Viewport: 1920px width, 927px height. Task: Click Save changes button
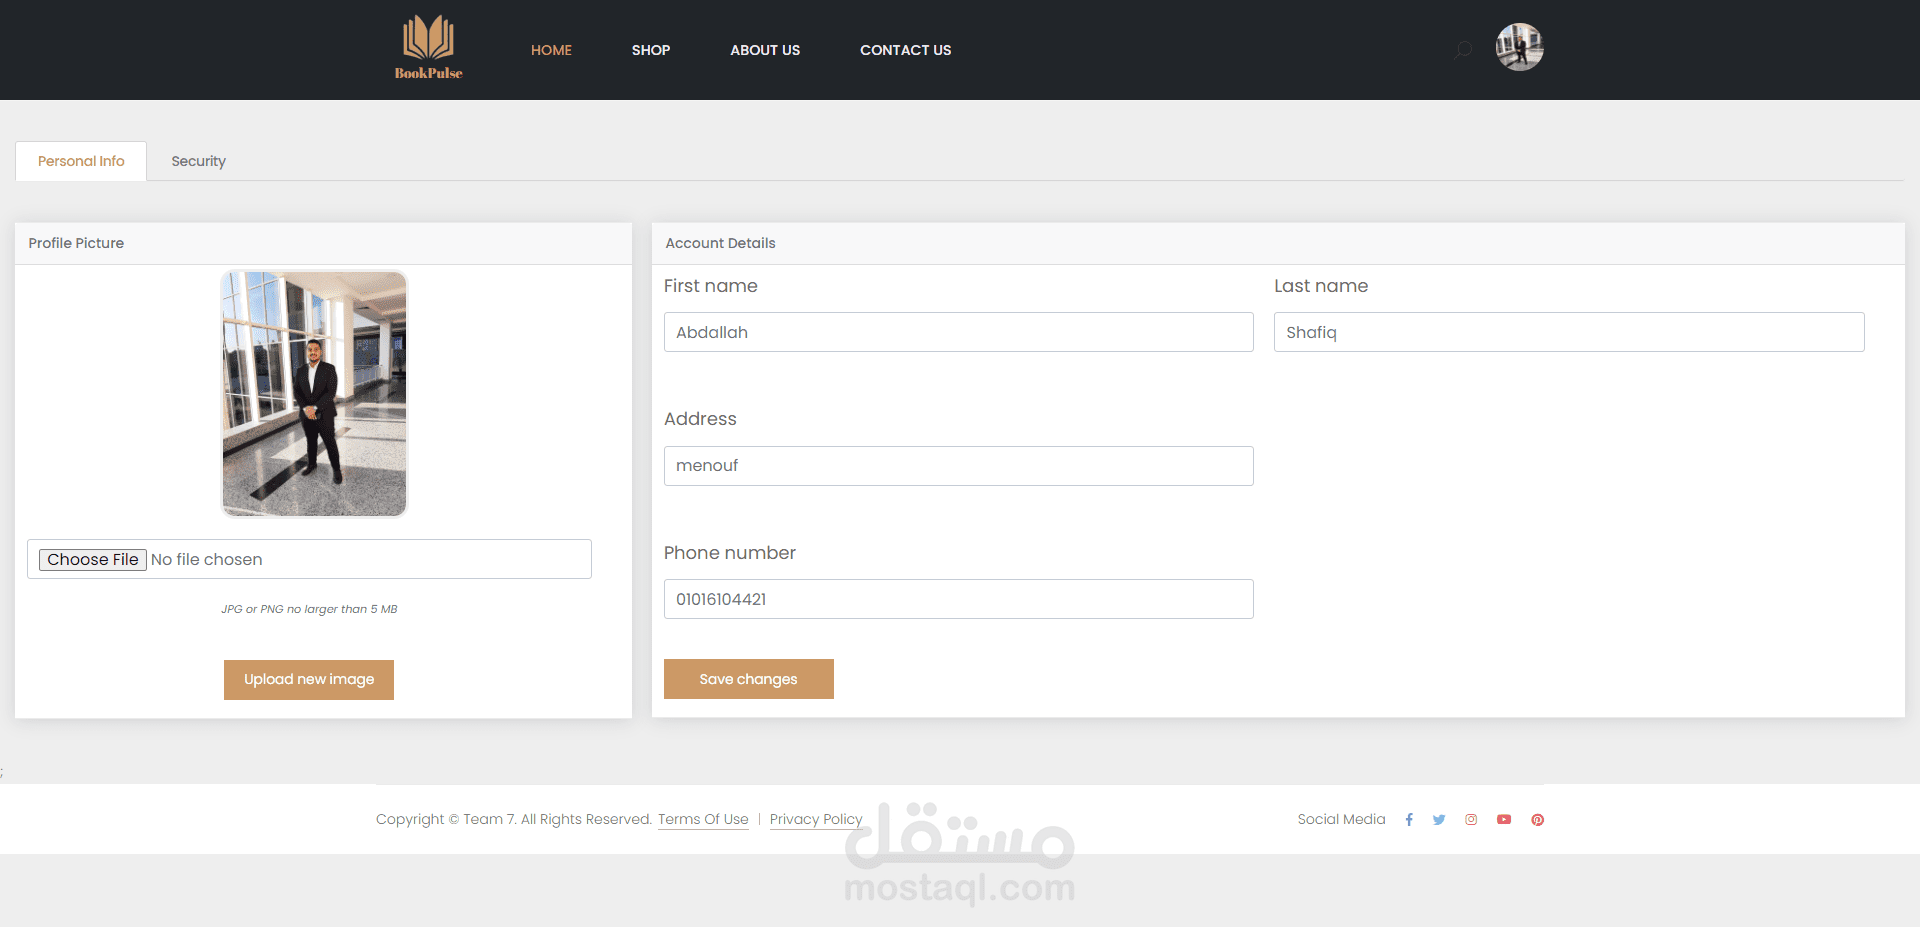click(749, 679)
